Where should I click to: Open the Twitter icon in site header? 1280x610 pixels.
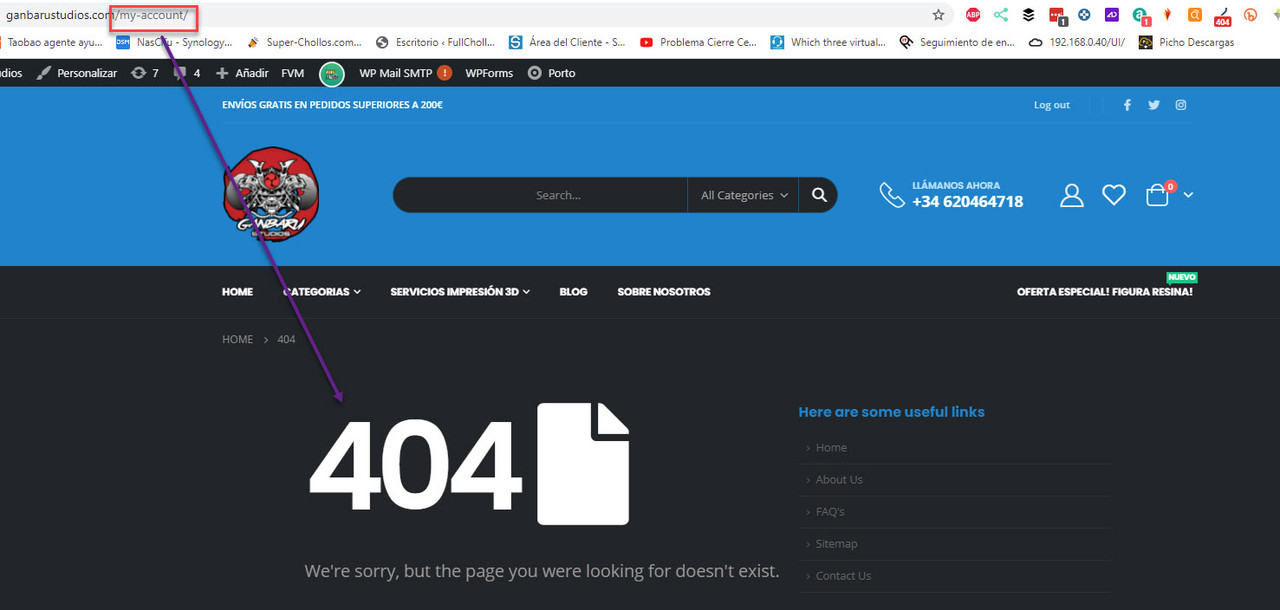[1154, 105]
